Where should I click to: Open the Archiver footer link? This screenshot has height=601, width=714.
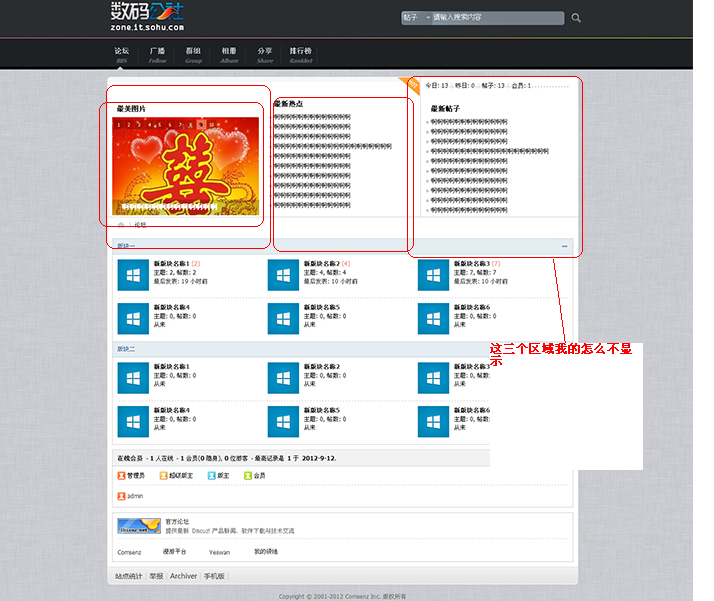184,576
